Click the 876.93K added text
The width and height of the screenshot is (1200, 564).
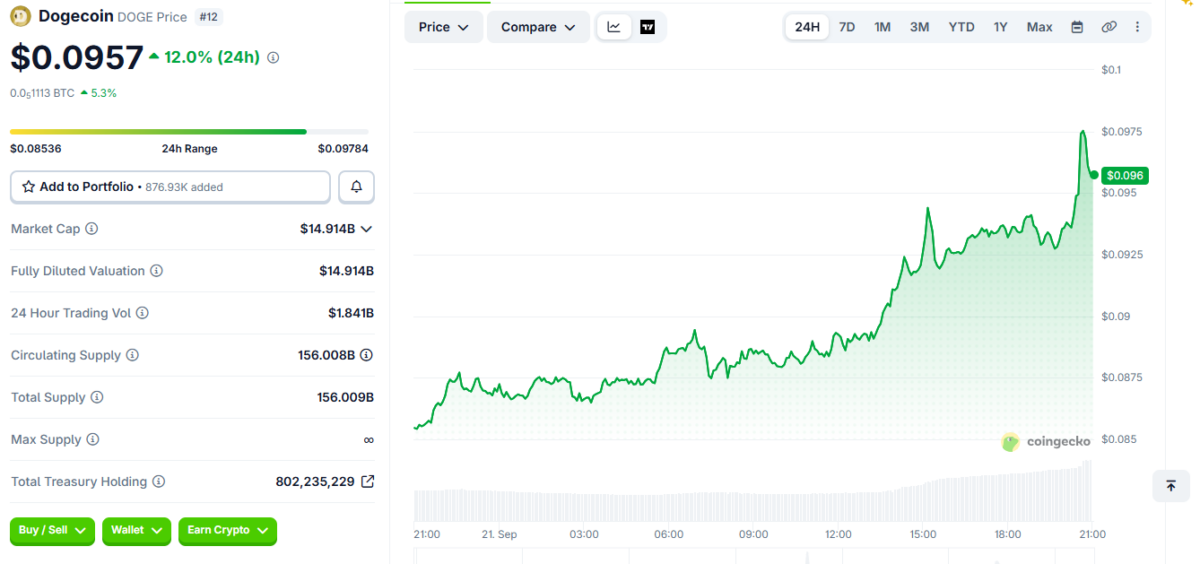pos(185,187)
